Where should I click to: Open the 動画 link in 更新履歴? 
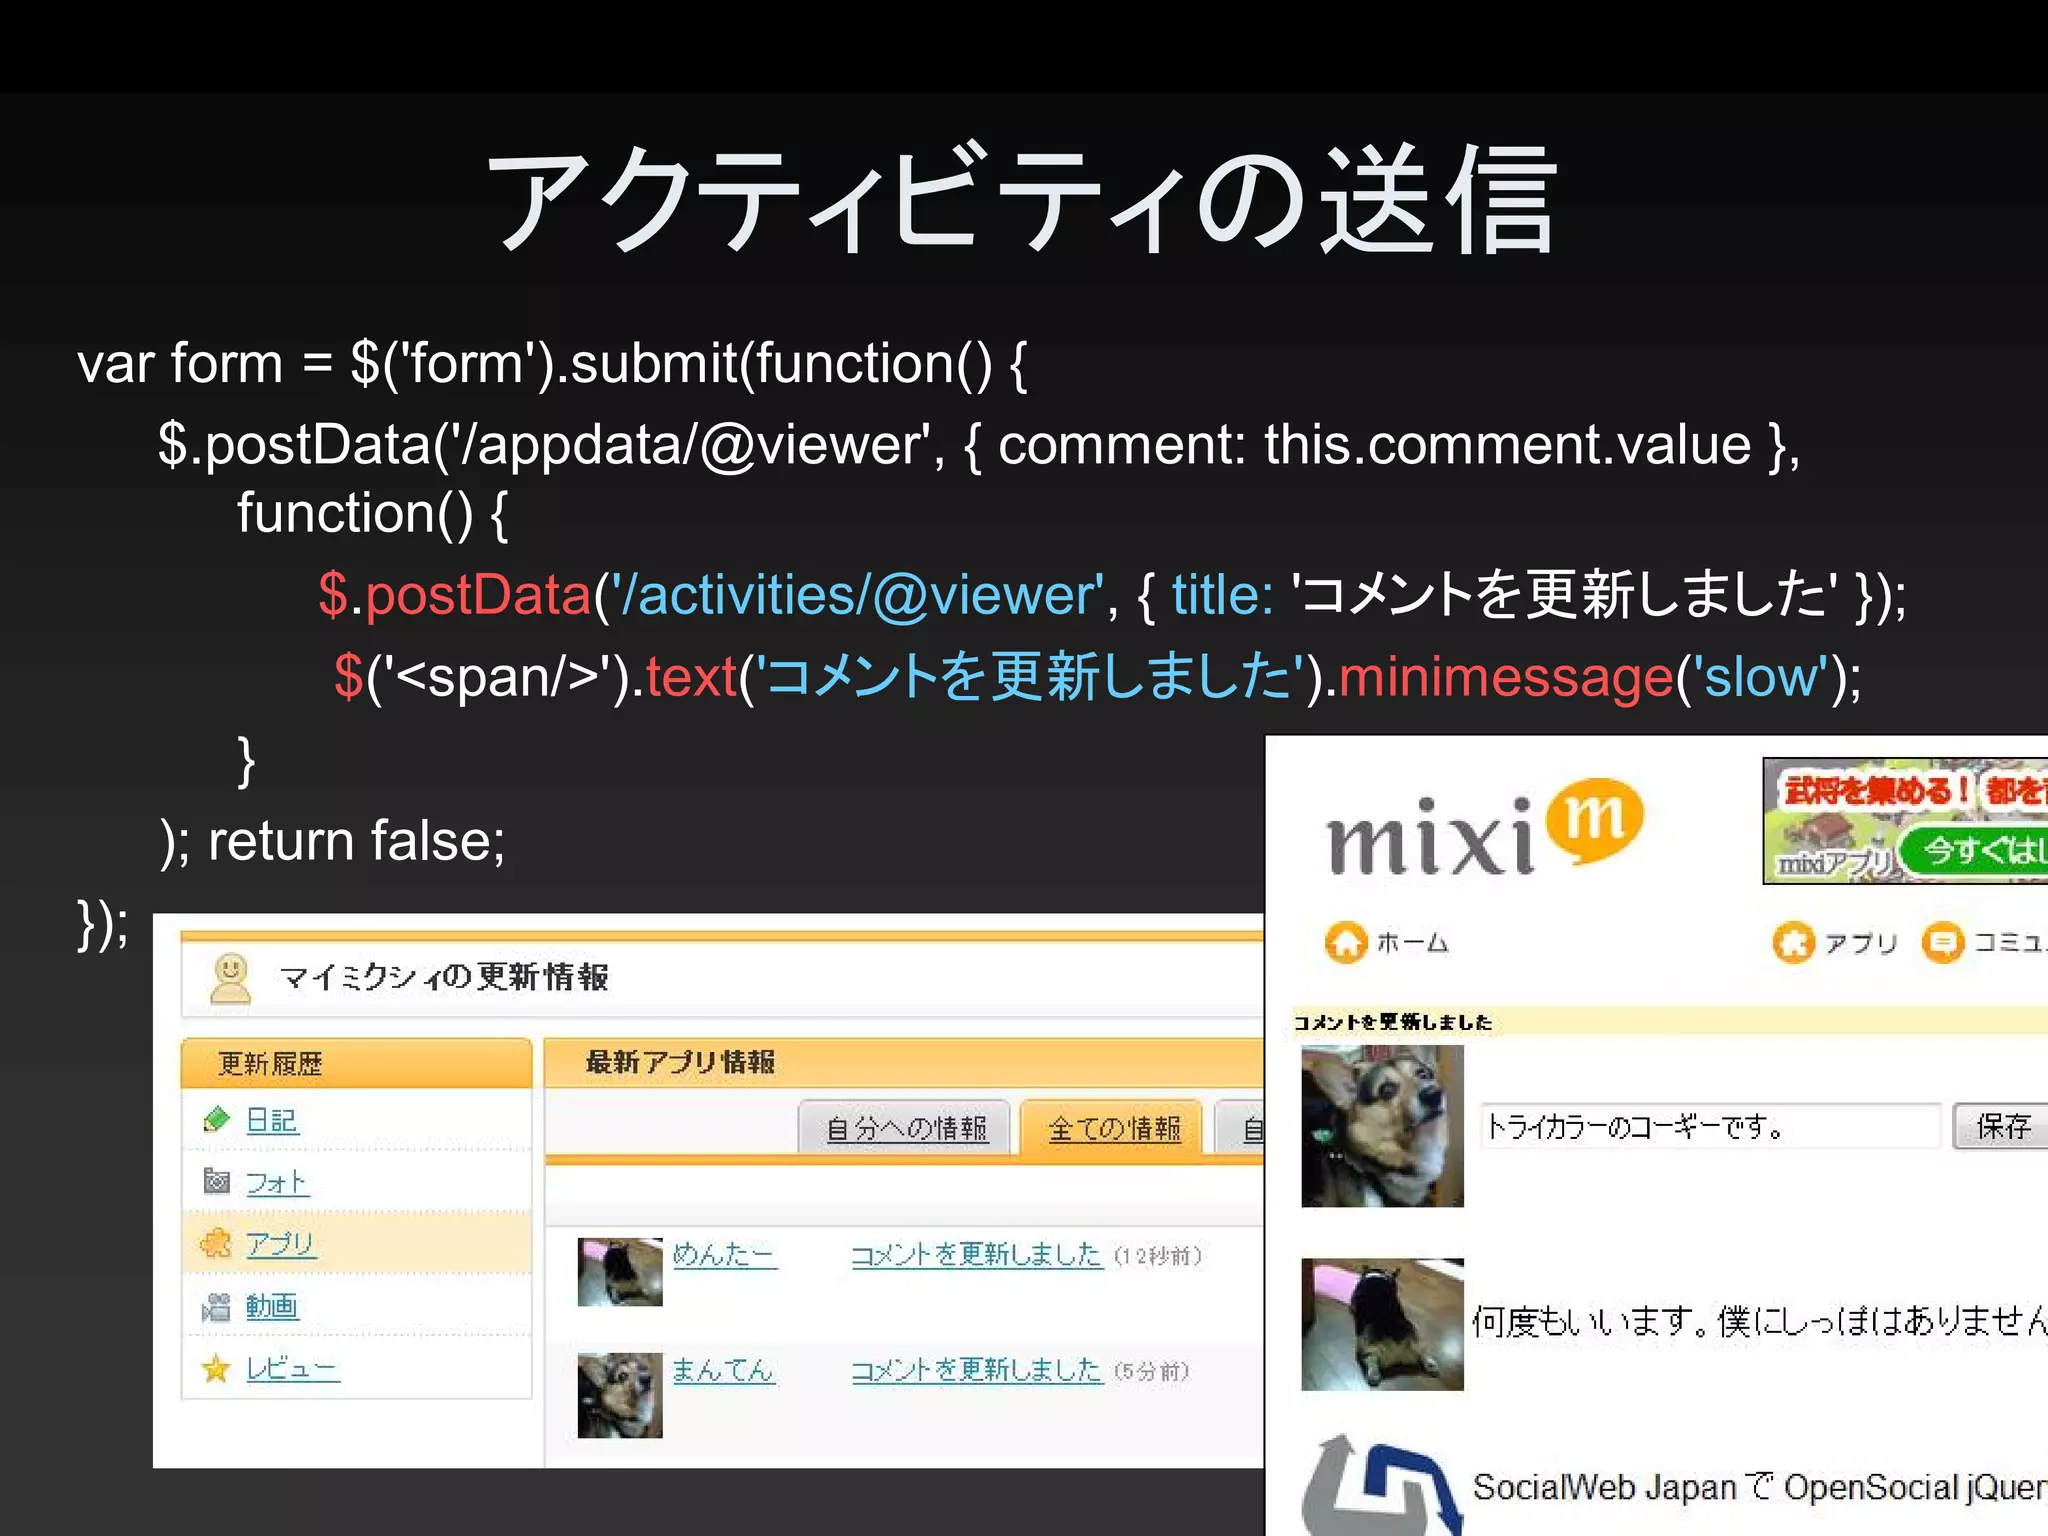pyautogui.click(x=272, y=1307)
